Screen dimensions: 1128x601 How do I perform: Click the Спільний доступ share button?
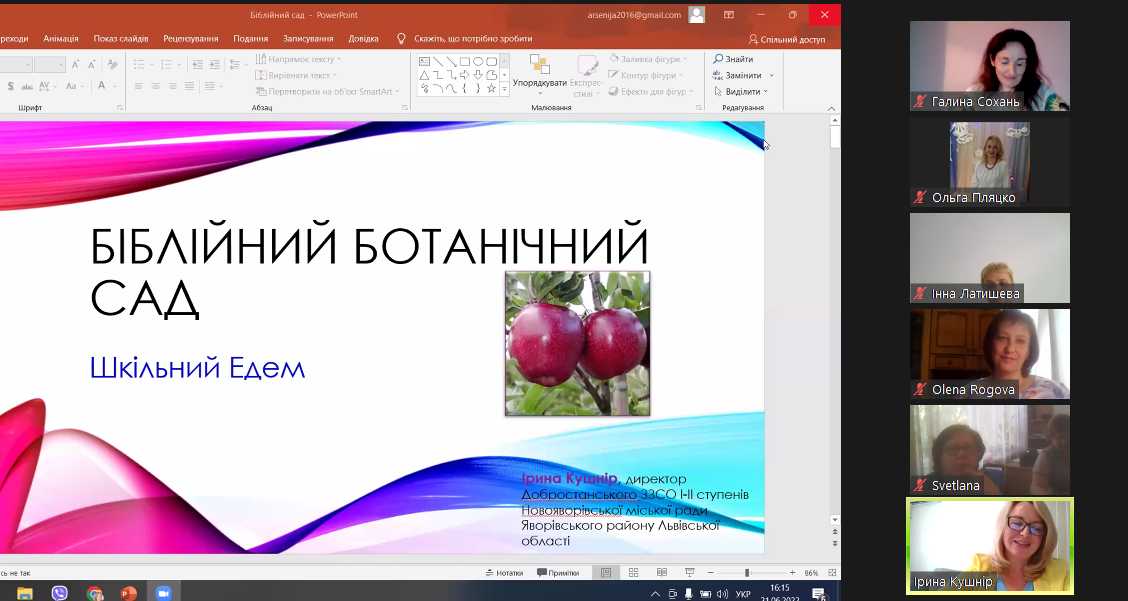click(x=786, y=39)
